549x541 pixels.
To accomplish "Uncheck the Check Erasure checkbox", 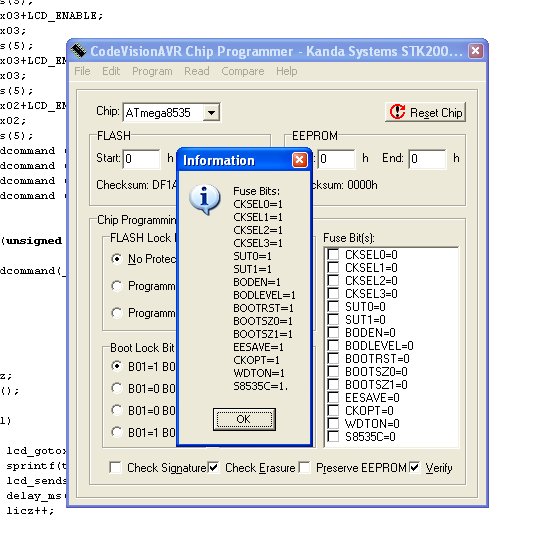I will pos(213,467).
